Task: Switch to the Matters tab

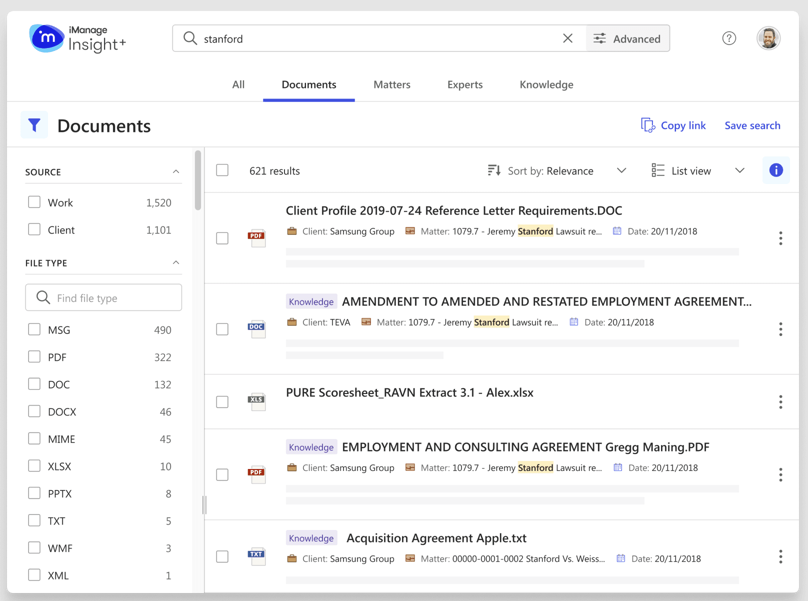Action: point(391,85)
